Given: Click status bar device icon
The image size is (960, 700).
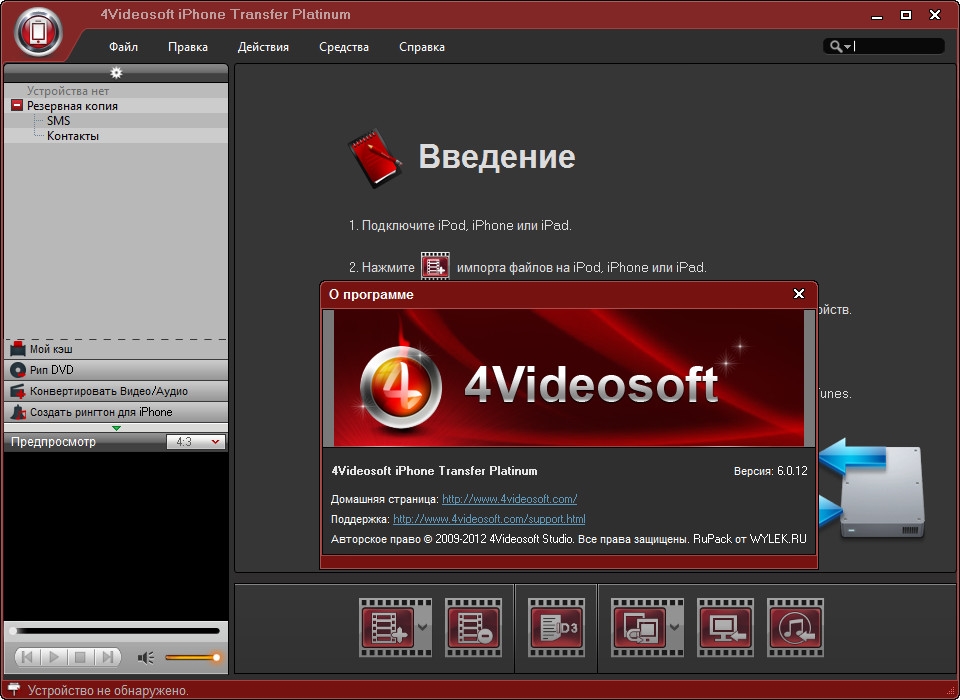Looking at the screenshot, I should [x=13, y=690].
